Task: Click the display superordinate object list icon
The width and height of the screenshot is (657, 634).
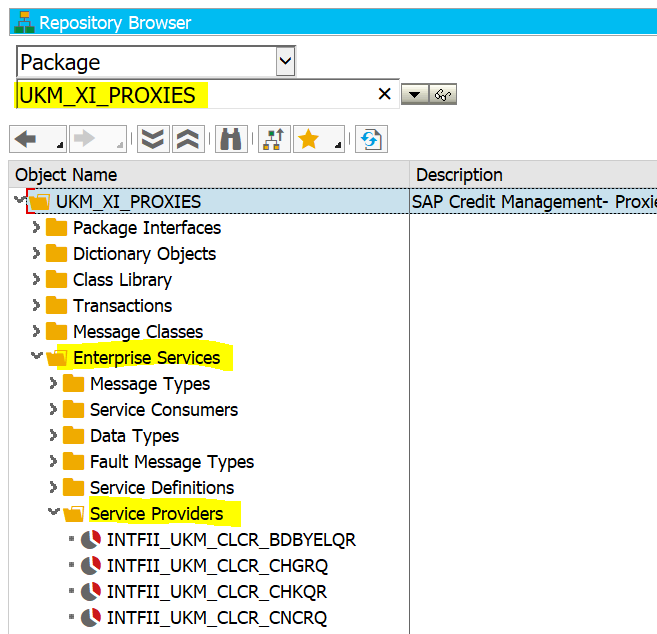Action: pos(274,139)
